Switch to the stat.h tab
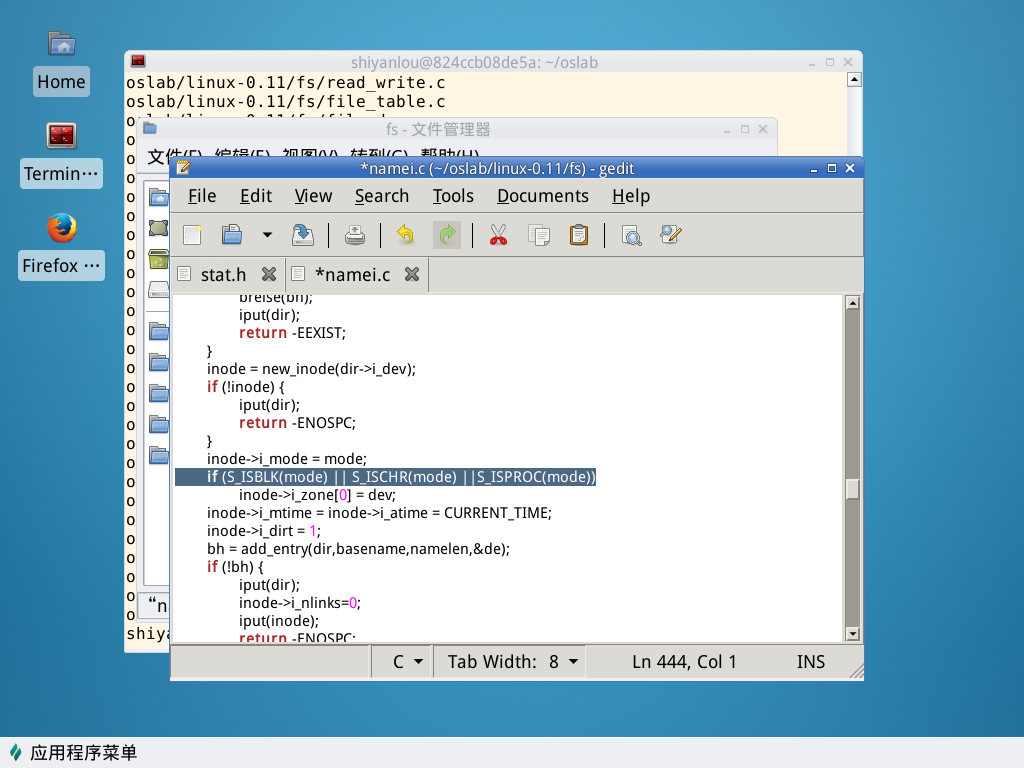The image size is (1024, 768). 222,274
